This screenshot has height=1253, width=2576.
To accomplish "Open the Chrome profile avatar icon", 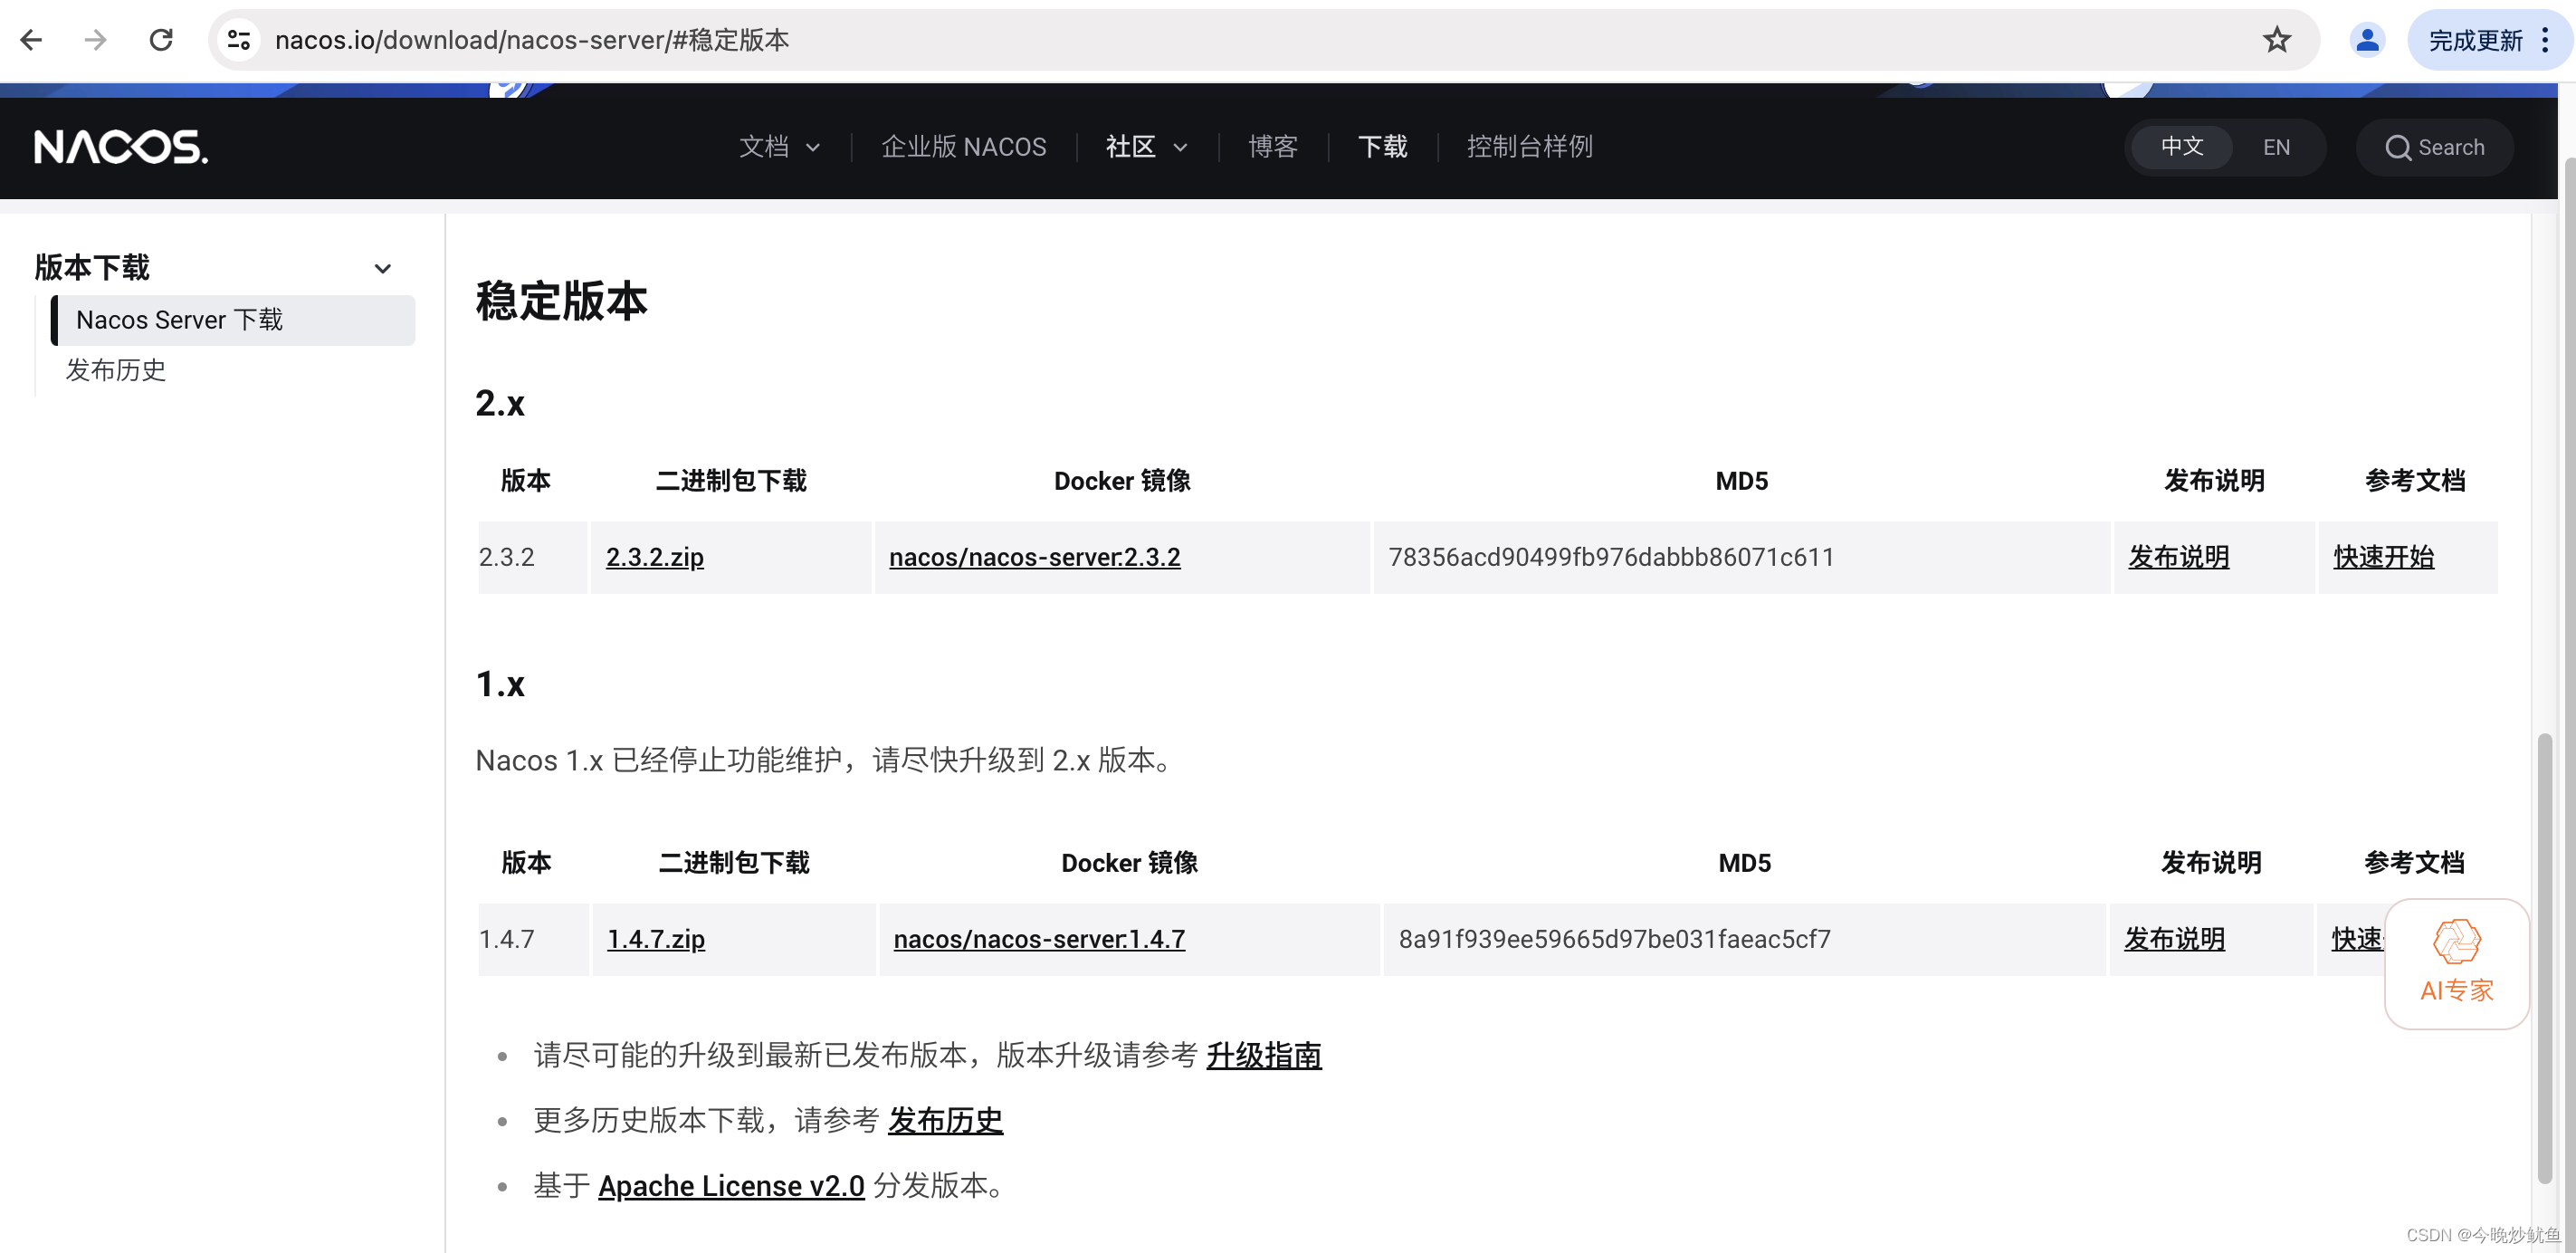I will 2366,40.
